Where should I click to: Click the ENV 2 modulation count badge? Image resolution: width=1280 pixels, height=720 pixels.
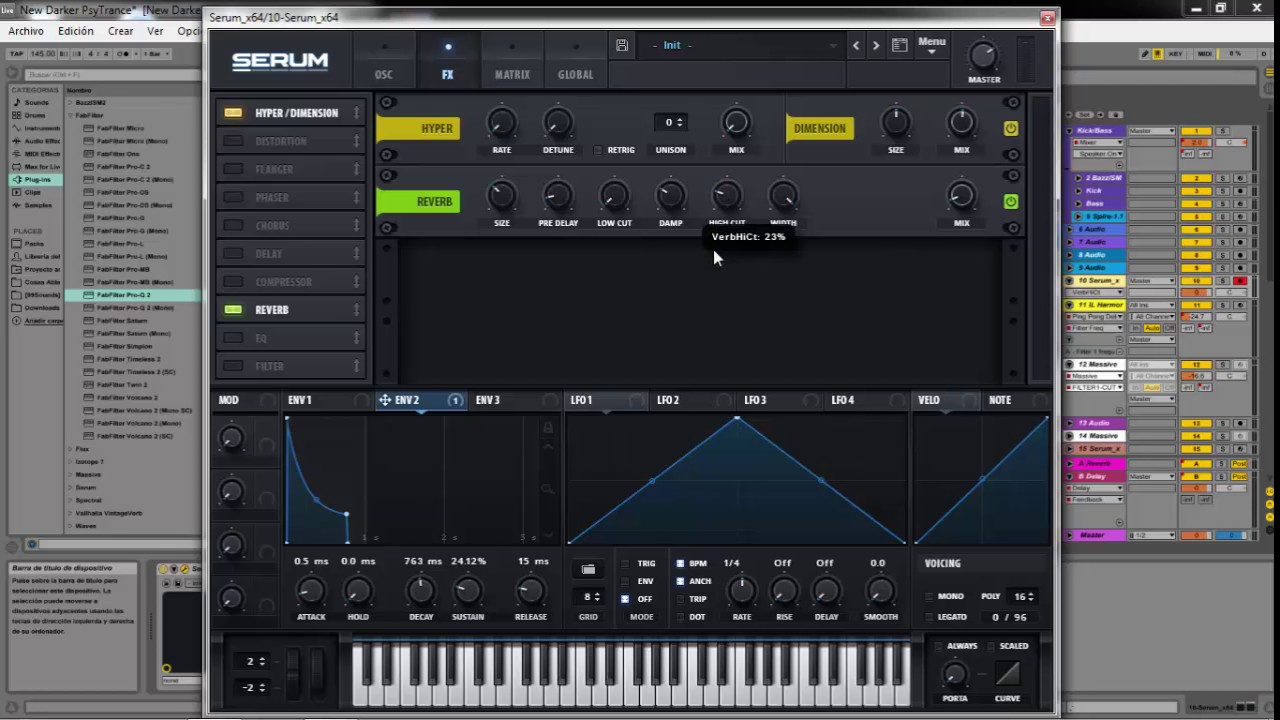[x=455, y=400]
